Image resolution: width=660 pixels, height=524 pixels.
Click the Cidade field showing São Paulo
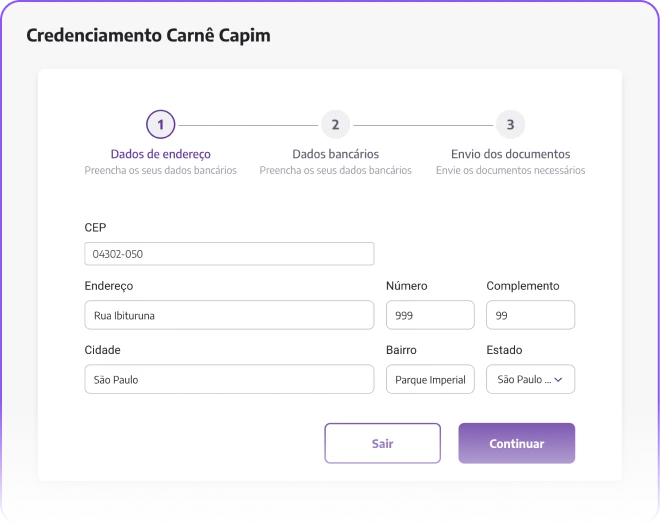[x=229, y=379]
